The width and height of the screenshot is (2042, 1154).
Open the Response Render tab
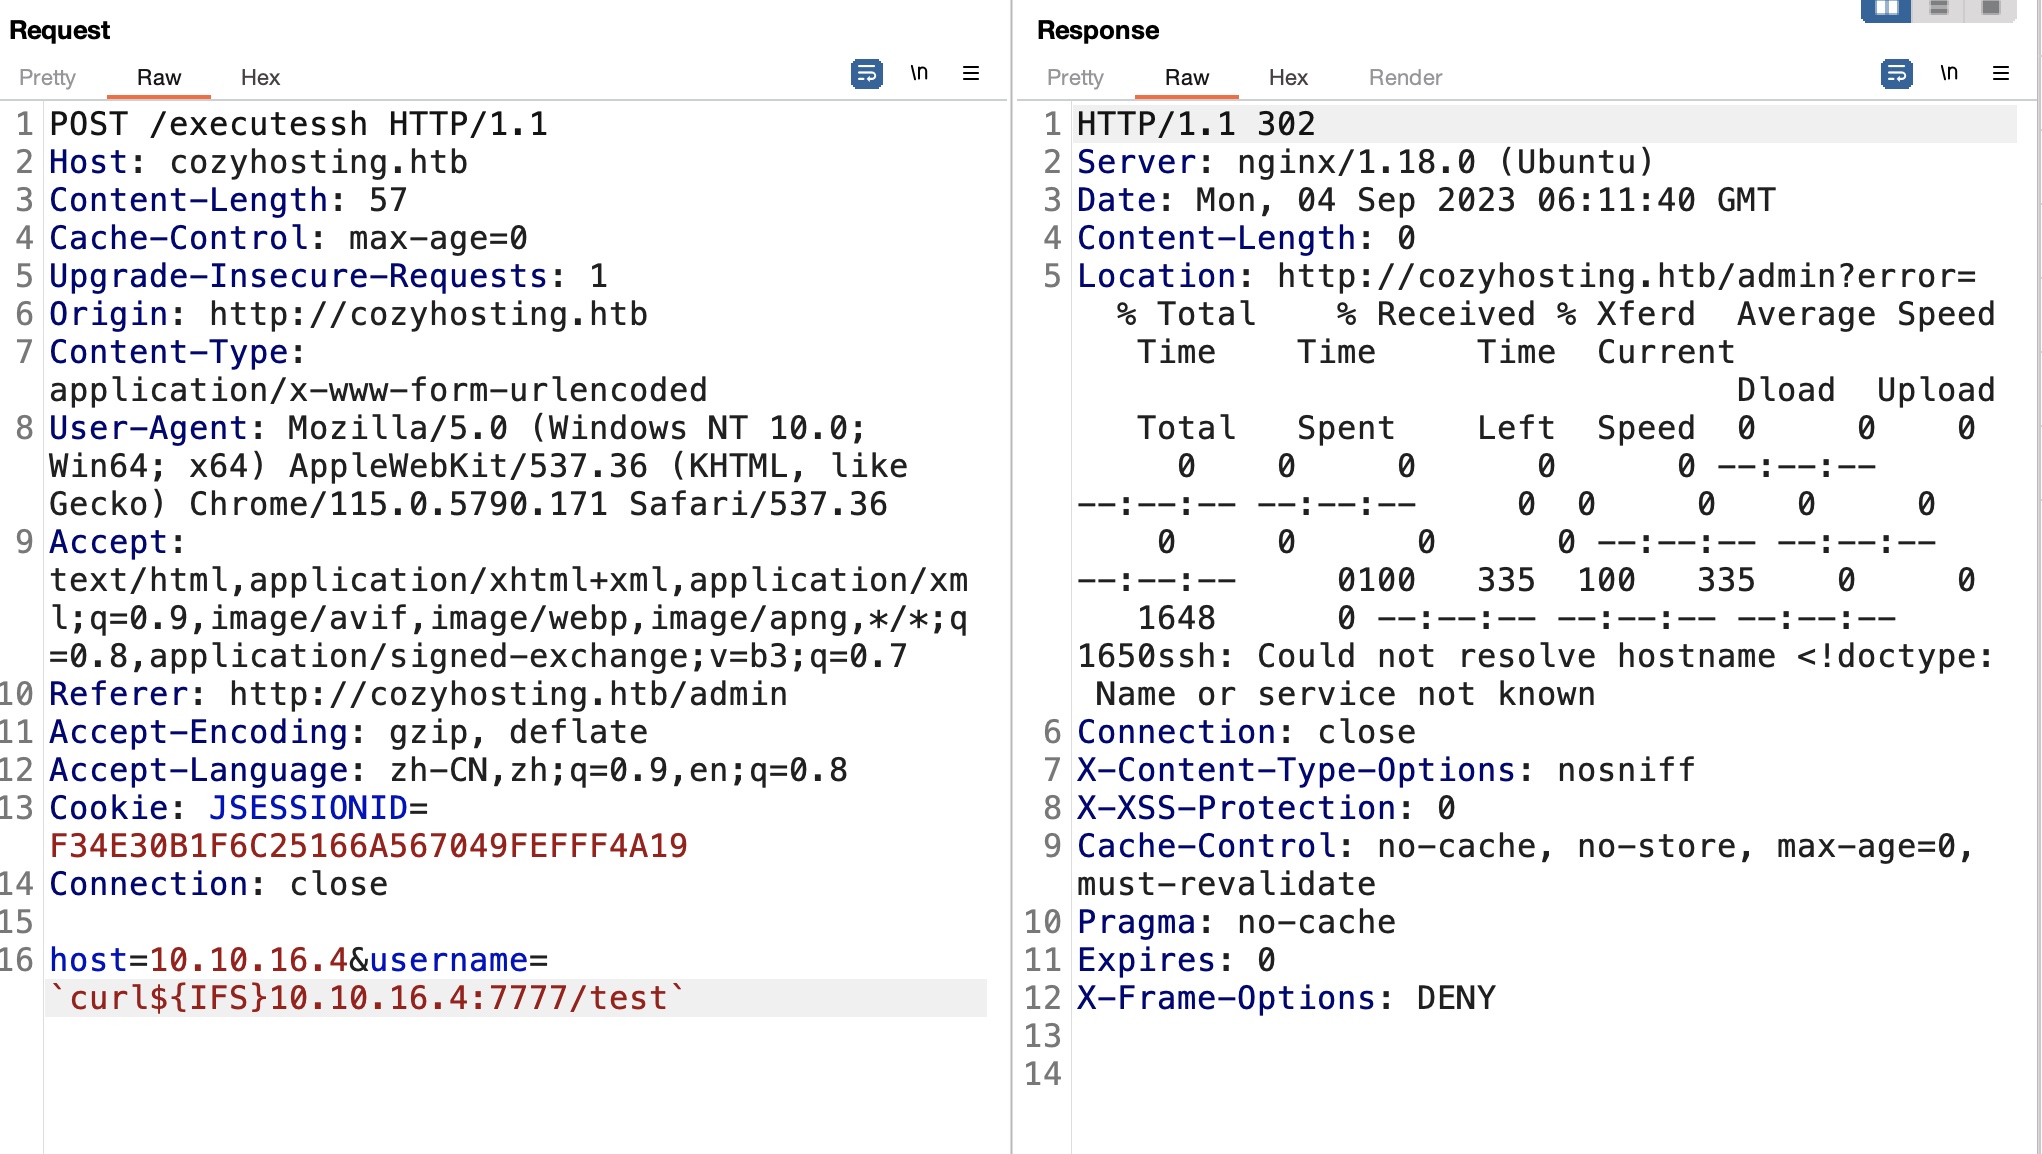1405,78
